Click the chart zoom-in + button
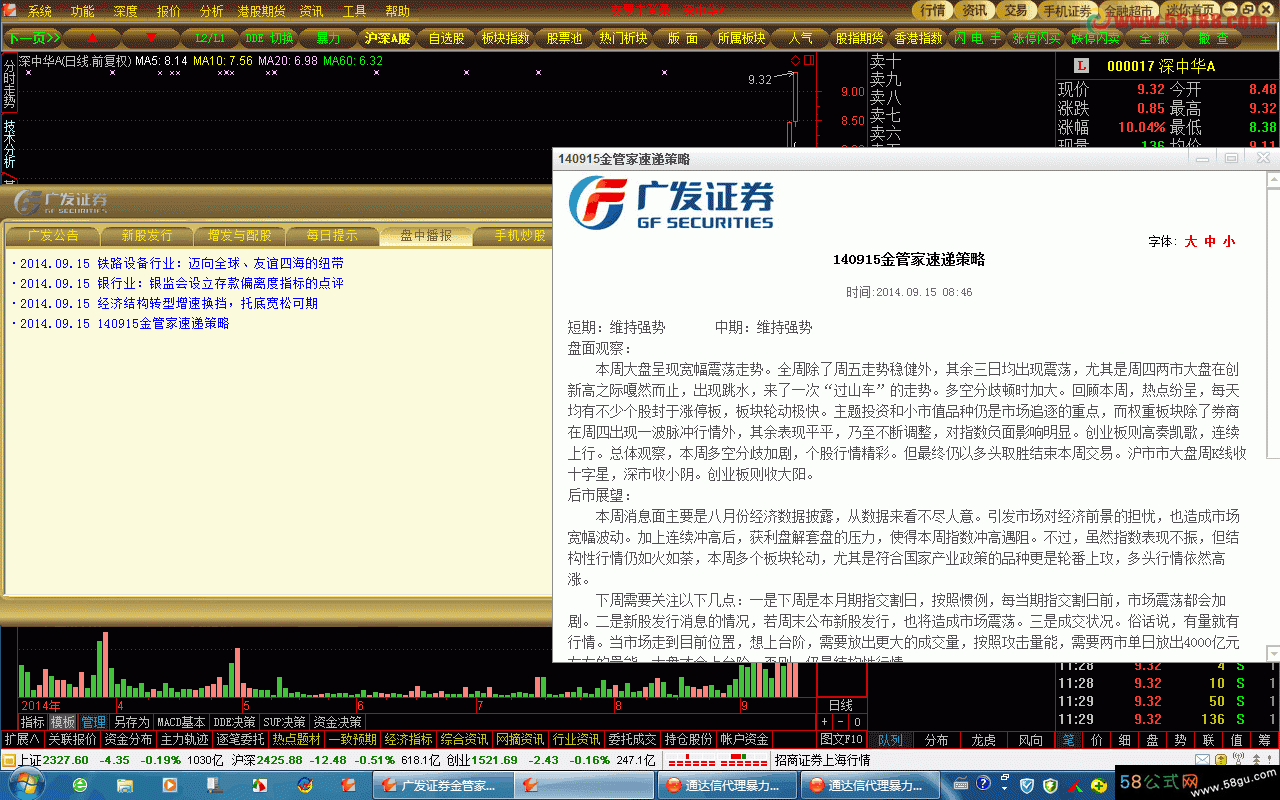The height and width of the screenshot is (800, 1280). pyautogui.click(x=825, y=721)
